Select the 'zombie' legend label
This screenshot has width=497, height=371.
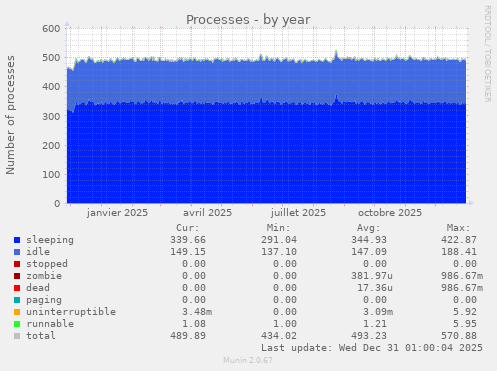coord(44,276)
